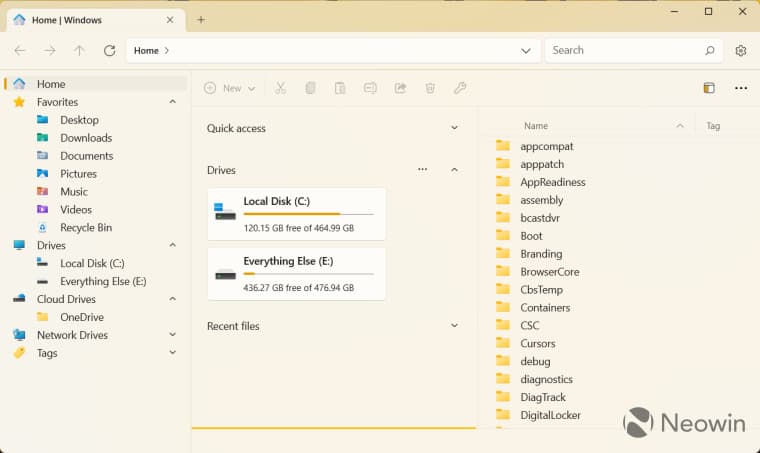
Task: Add a new tab with plus button
Action: pos(201,19)
